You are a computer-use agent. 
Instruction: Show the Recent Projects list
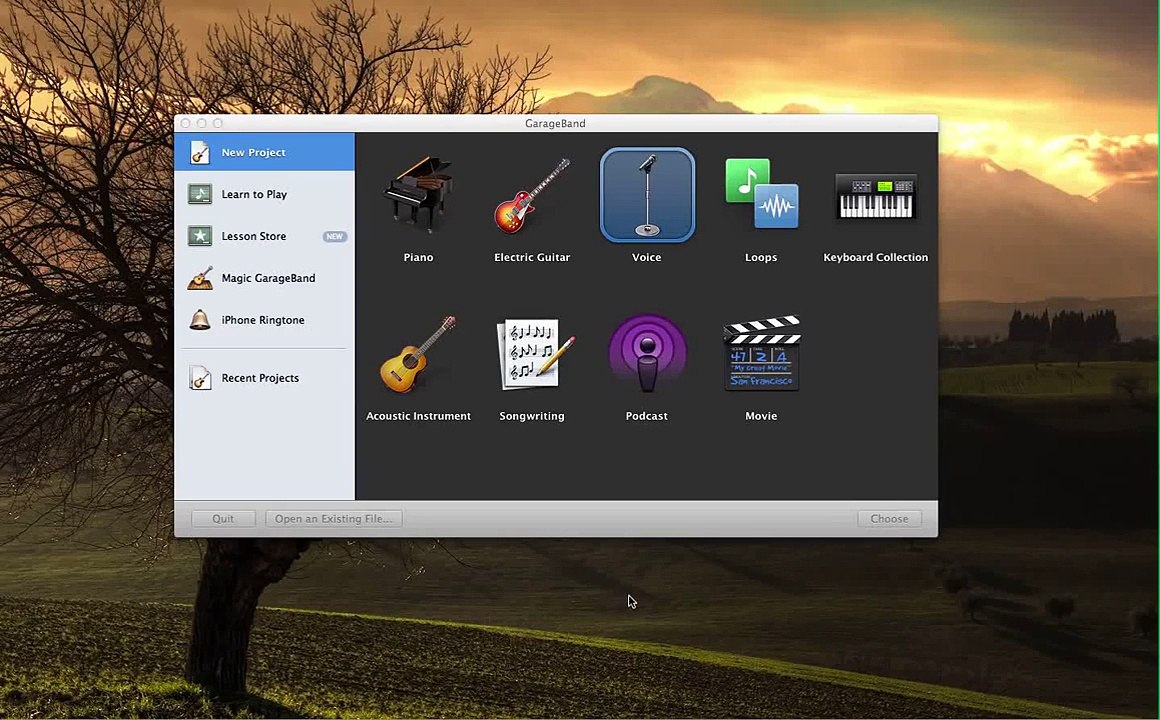click(265, 377)
